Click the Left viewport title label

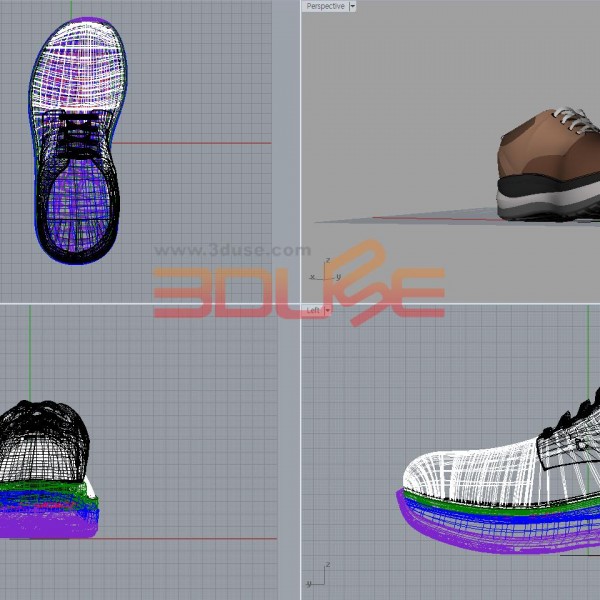click(313, 310)
